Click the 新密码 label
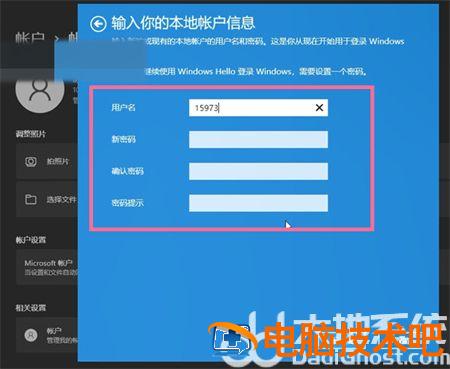The height and width of the screenshot is (369, 450). pyautogui.click(x=123, y=139)
